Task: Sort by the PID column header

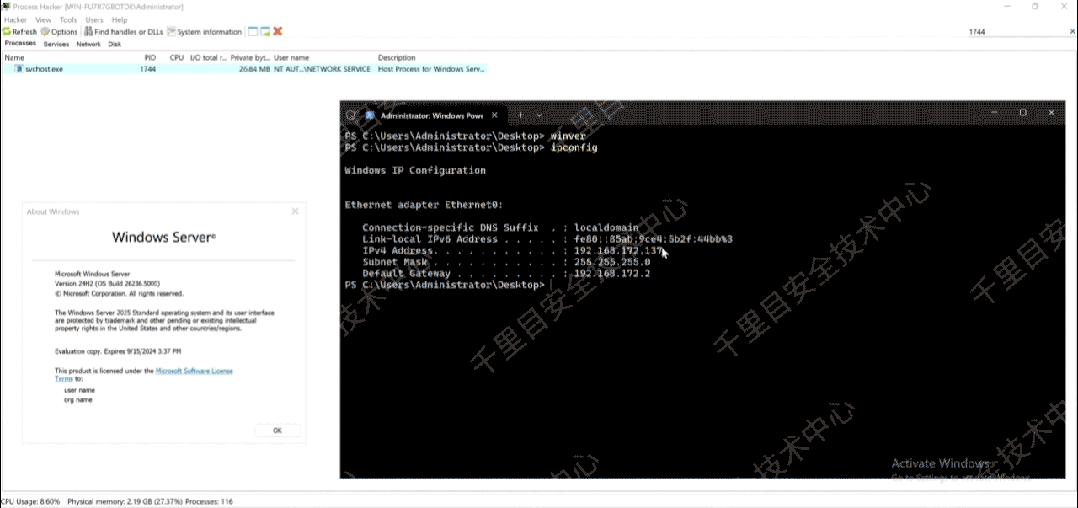Action: click(150, 58)
